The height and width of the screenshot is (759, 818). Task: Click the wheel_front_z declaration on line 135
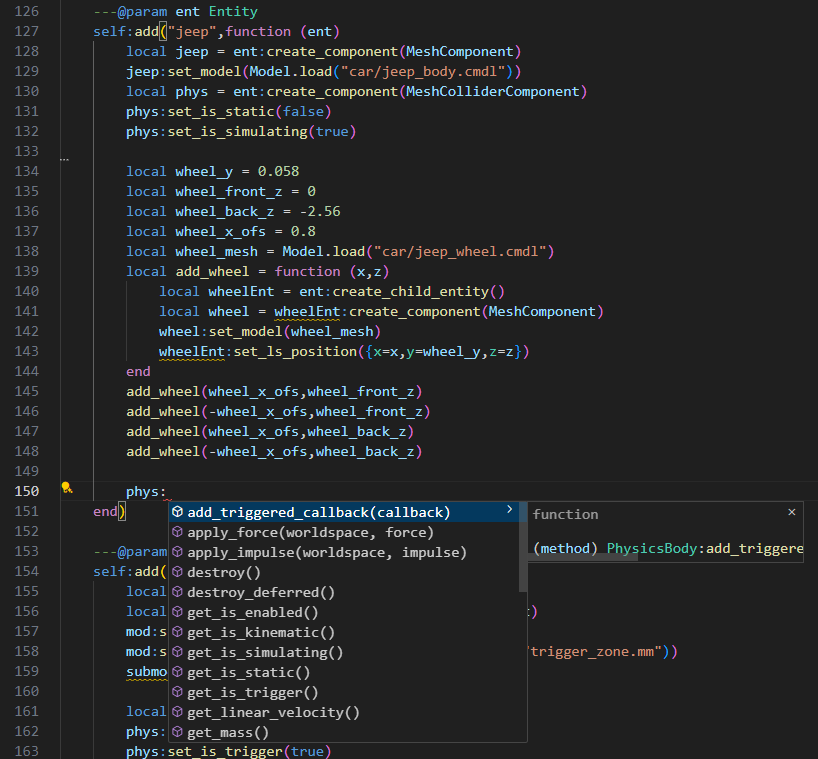point(229,191)
